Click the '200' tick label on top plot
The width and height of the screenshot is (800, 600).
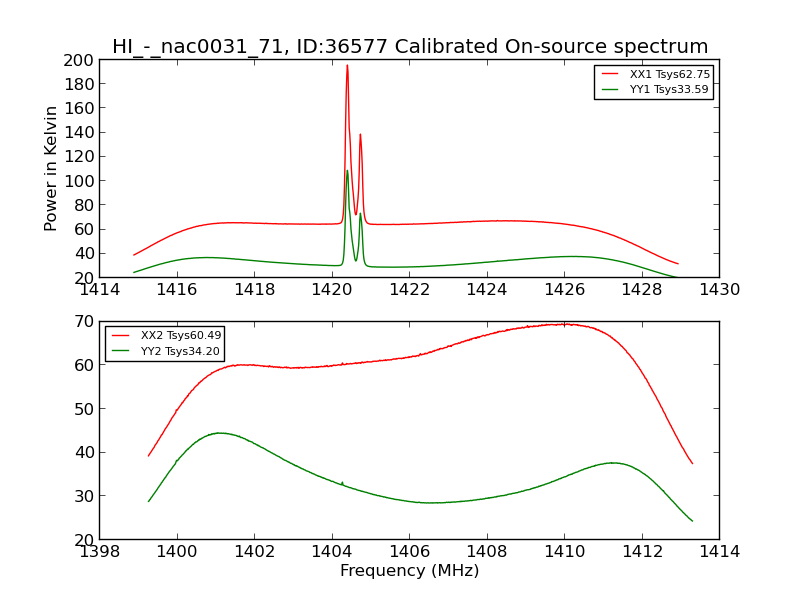click(79, 60)
